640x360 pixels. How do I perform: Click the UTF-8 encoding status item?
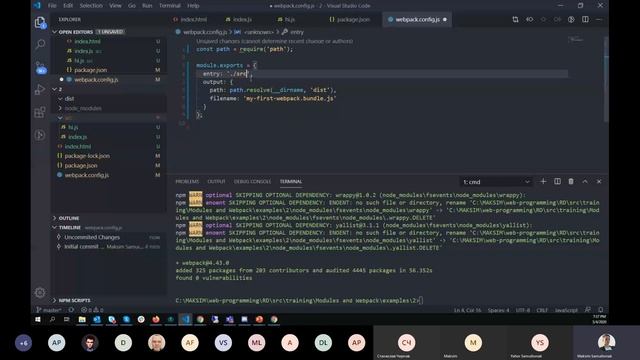[x=522, y=310]
